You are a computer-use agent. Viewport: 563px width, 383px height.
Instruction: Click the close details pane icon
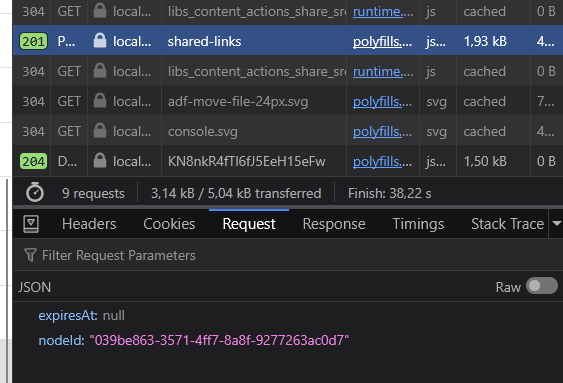pyautogui.click(x=31, y=224)
